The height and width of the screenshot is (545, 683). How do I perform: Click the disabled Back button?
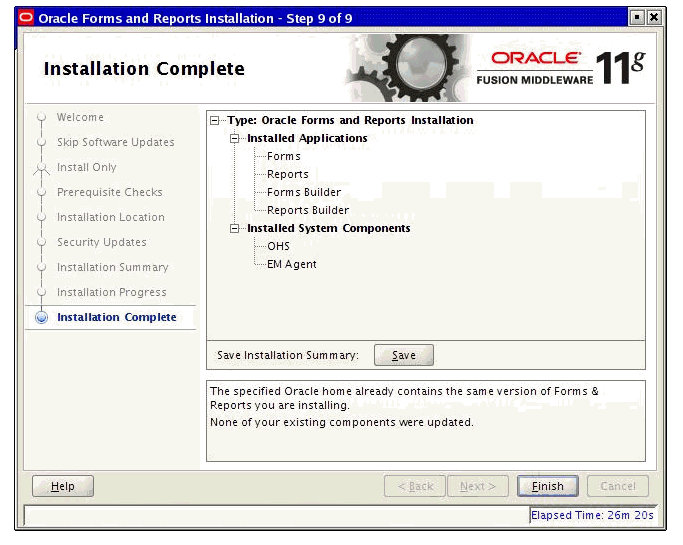point(415,486)
